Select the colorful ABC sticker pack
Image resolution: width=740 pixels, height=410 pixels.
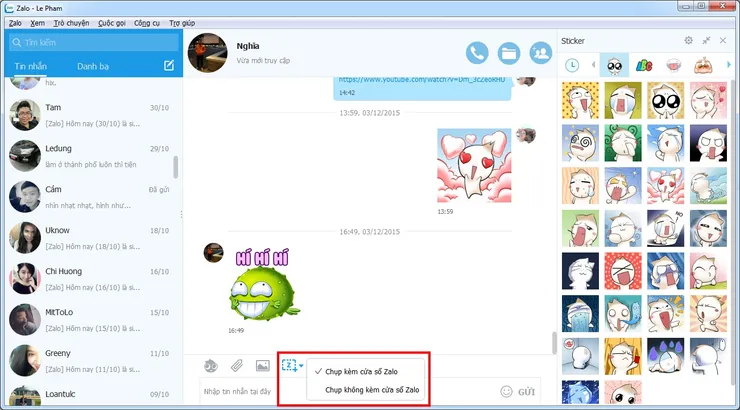tap(644, 66)
